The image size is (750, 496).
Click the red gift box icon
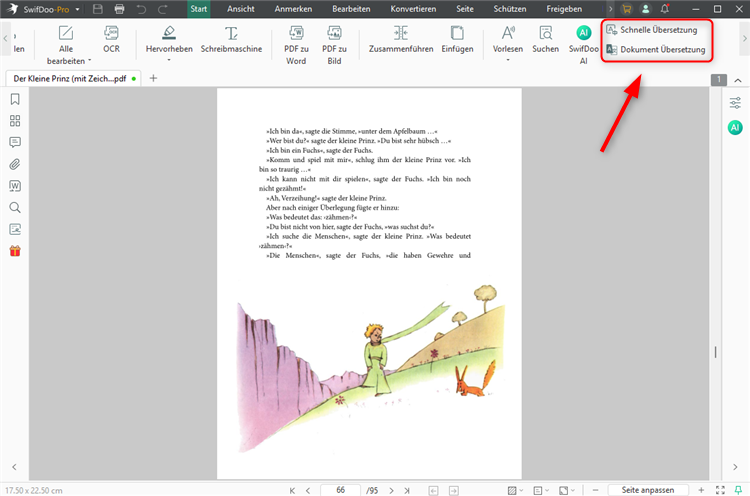pyautogui.click(x=15, y=251)
